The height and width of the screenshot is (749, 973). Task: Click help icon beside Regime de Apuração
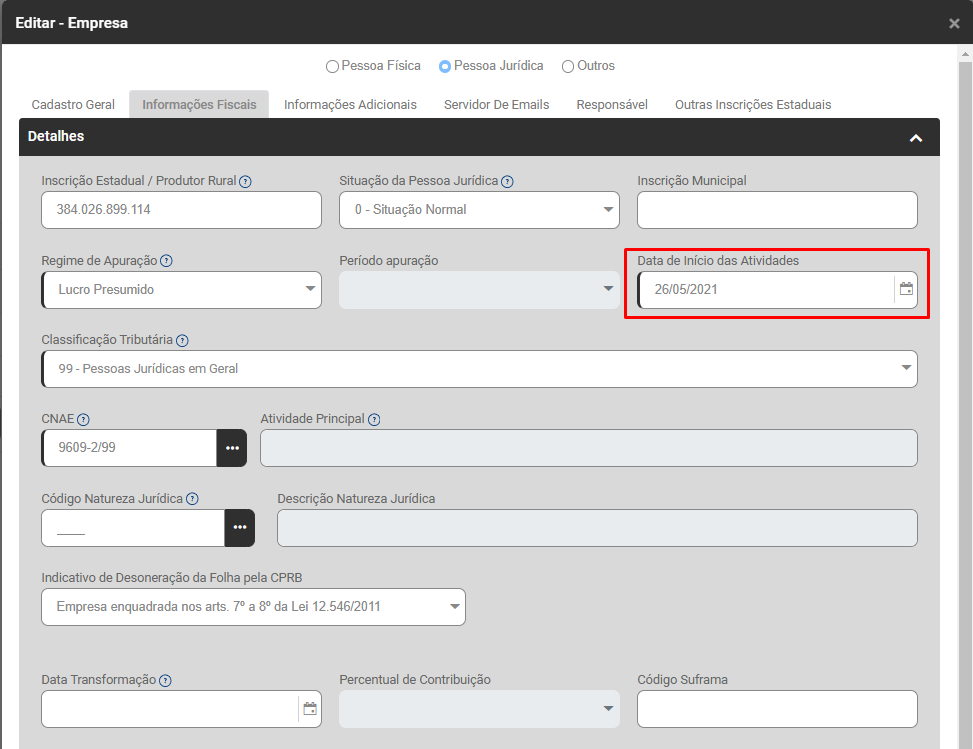166,261
